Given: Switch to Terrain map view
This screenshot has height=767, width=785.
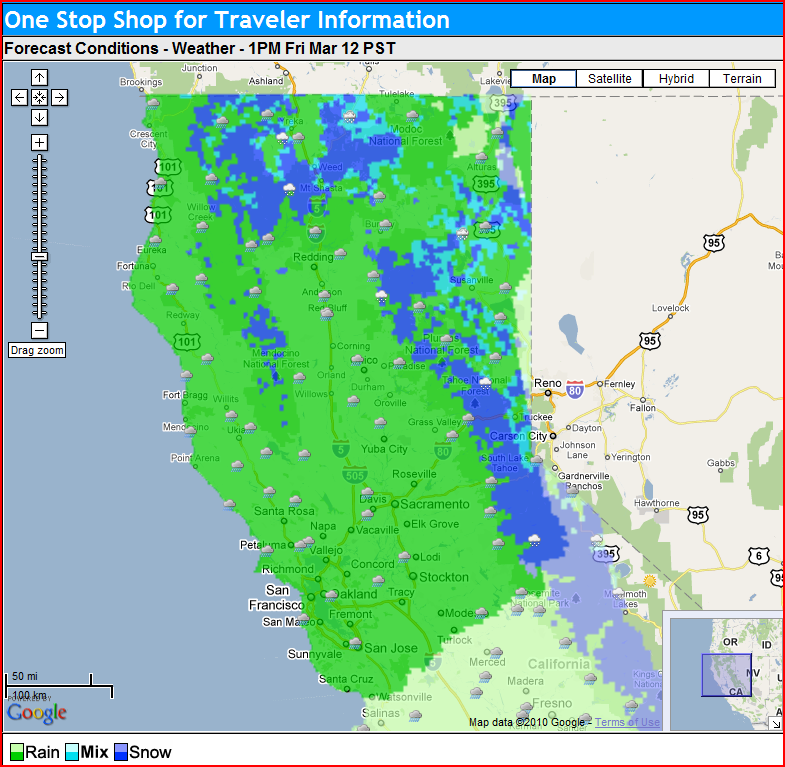Looking at the screenshot, I should (742, 79).
